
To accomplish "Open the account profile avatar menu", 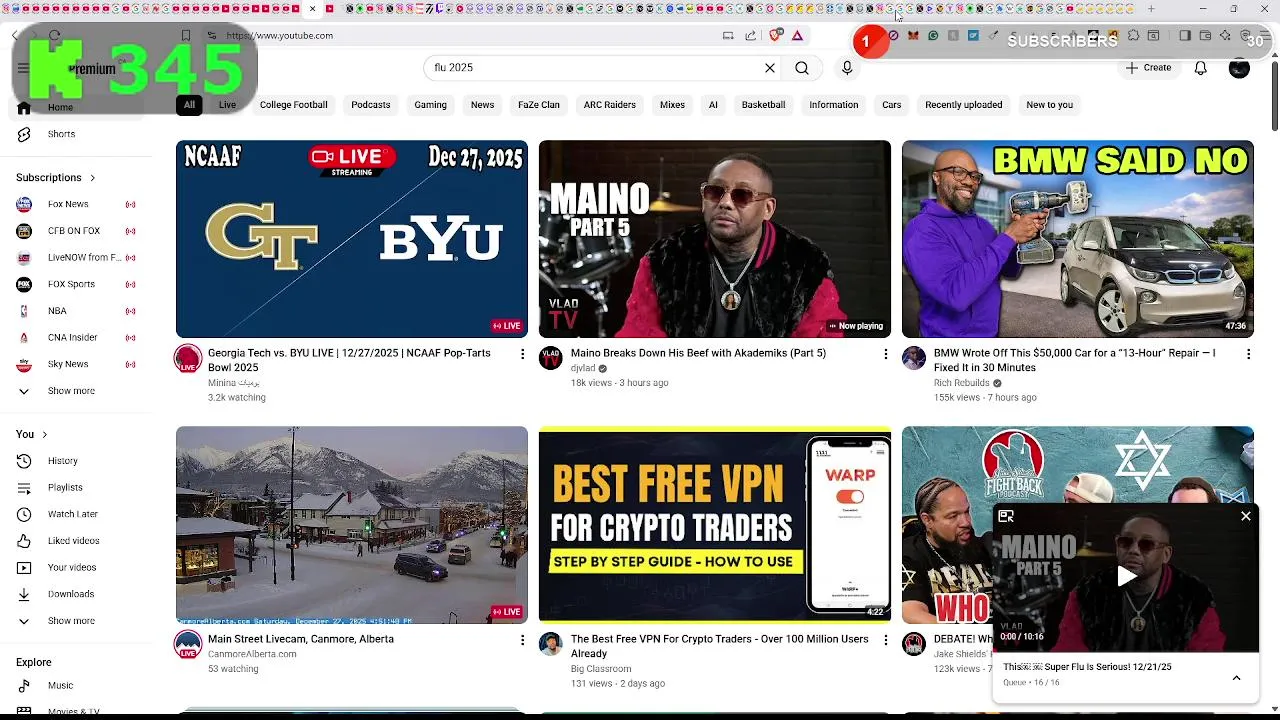I will pyautogui.click(x=1239, y=68).
